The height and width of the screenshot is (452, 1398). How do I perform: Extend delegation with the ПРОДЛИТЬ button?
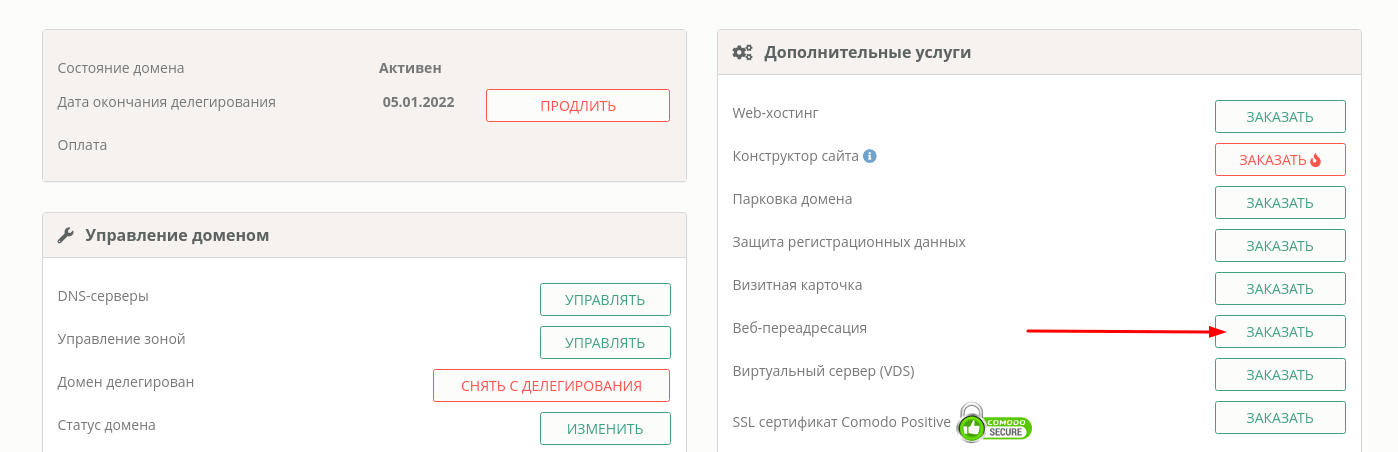[578, 106]
